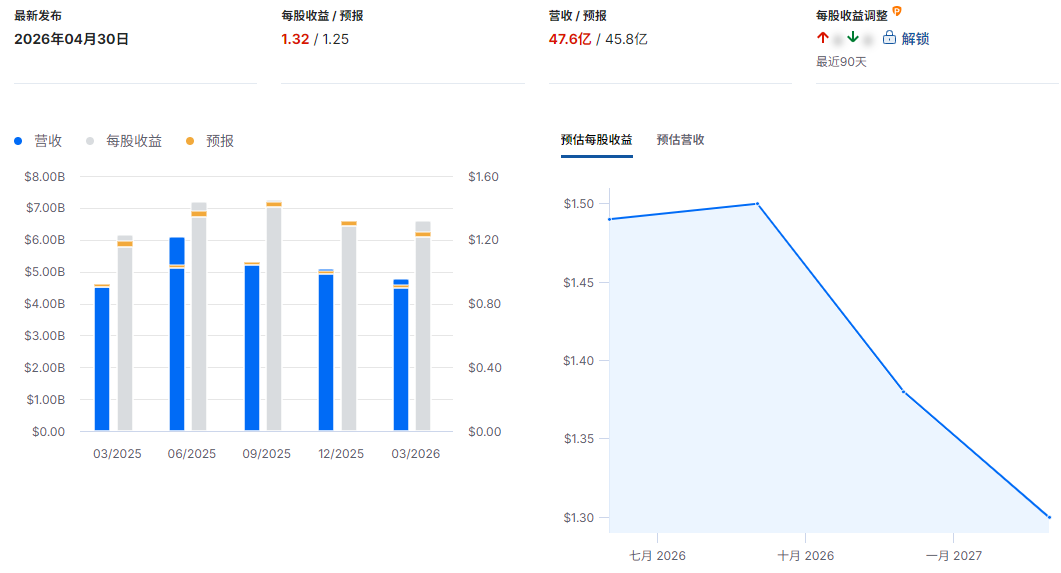
Task: Open the 解锁 unlock link
Action: (x=915, y=39)
